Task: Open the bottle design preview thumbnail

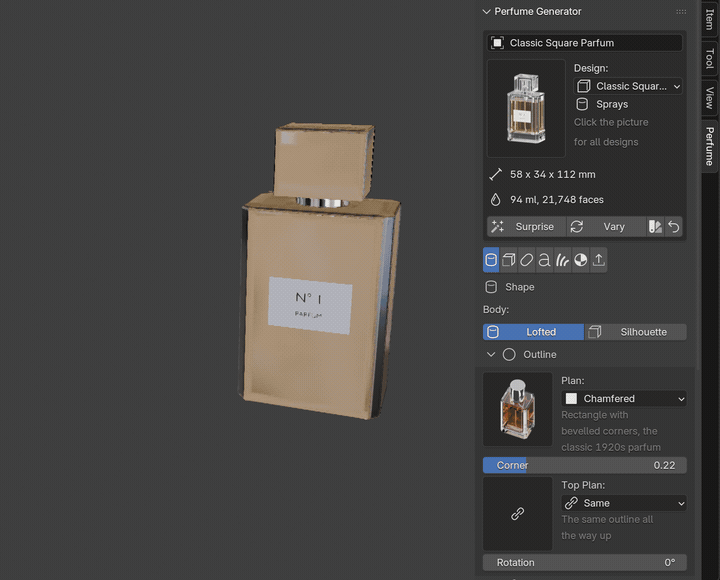Action: (x=526, y=108)
